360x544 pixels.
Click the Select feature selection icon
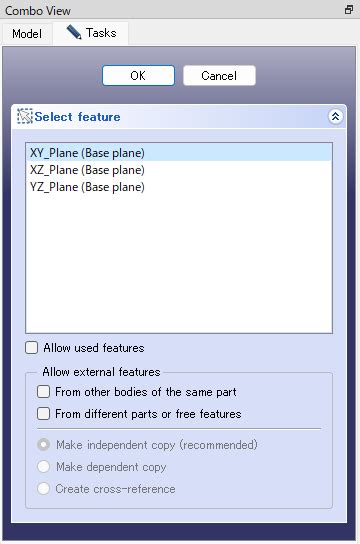[x=25, y=117]
